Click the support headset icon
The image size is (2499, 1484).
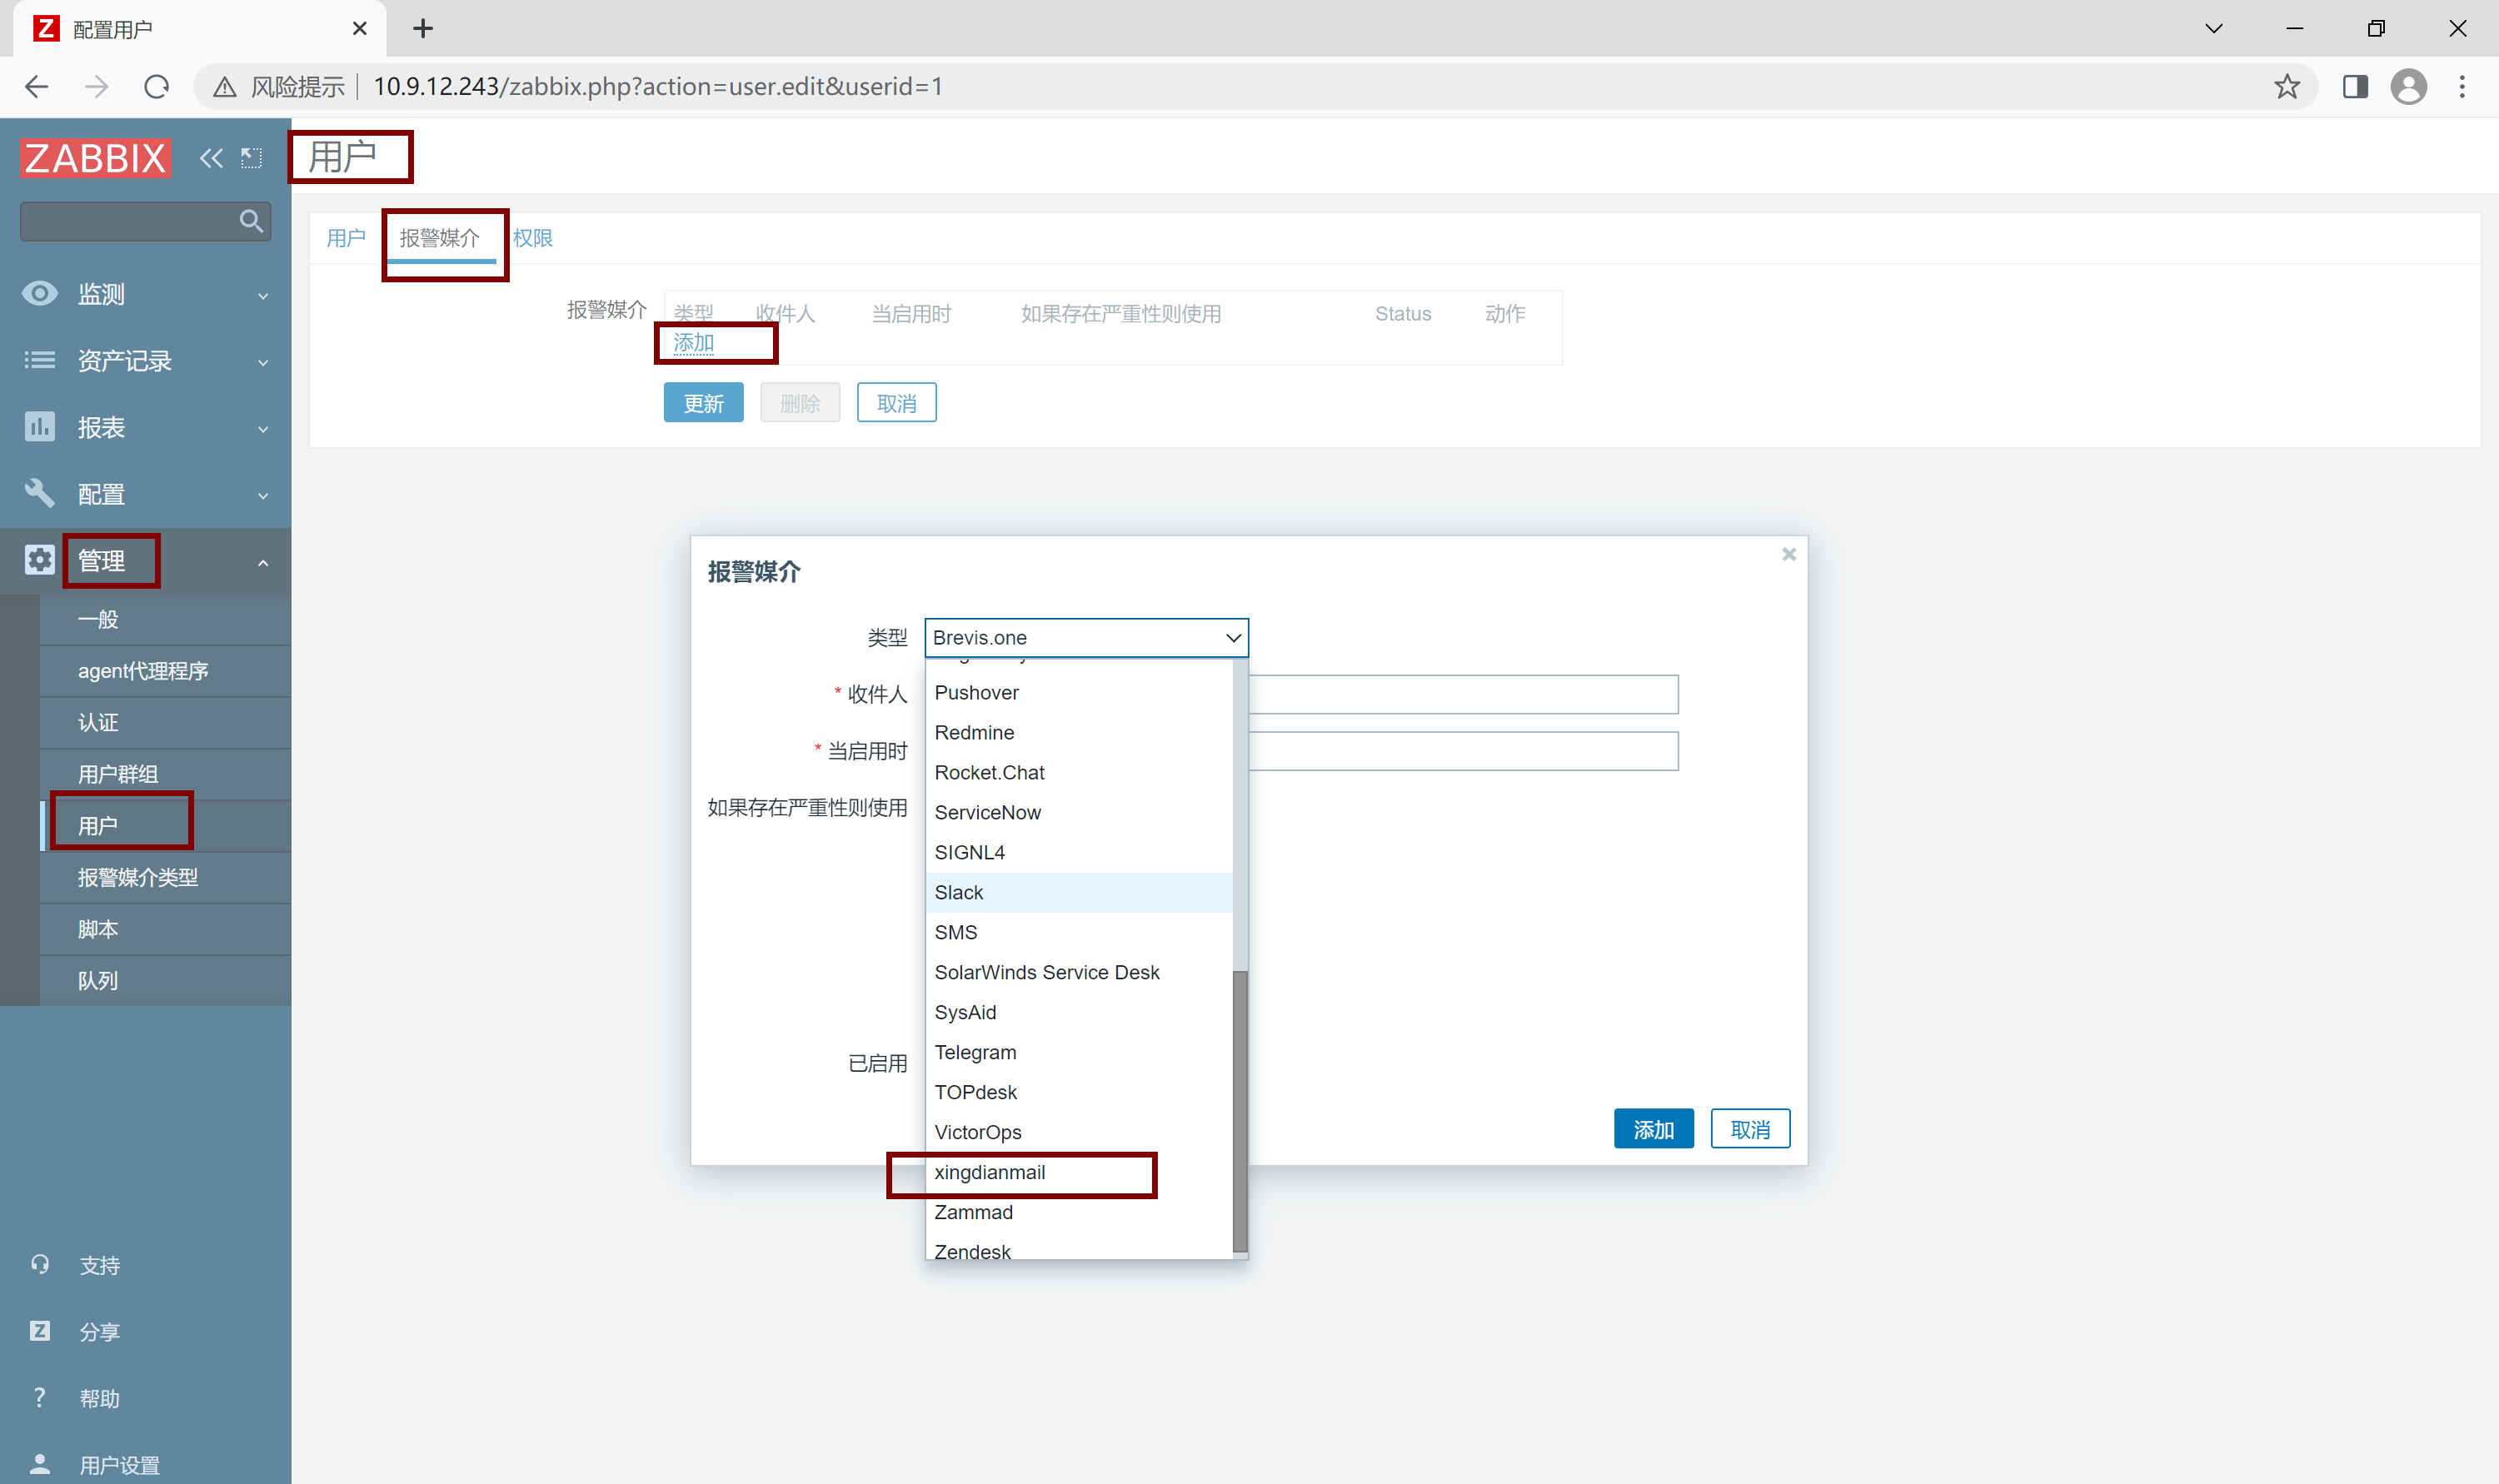click(x=40, y=1264)
